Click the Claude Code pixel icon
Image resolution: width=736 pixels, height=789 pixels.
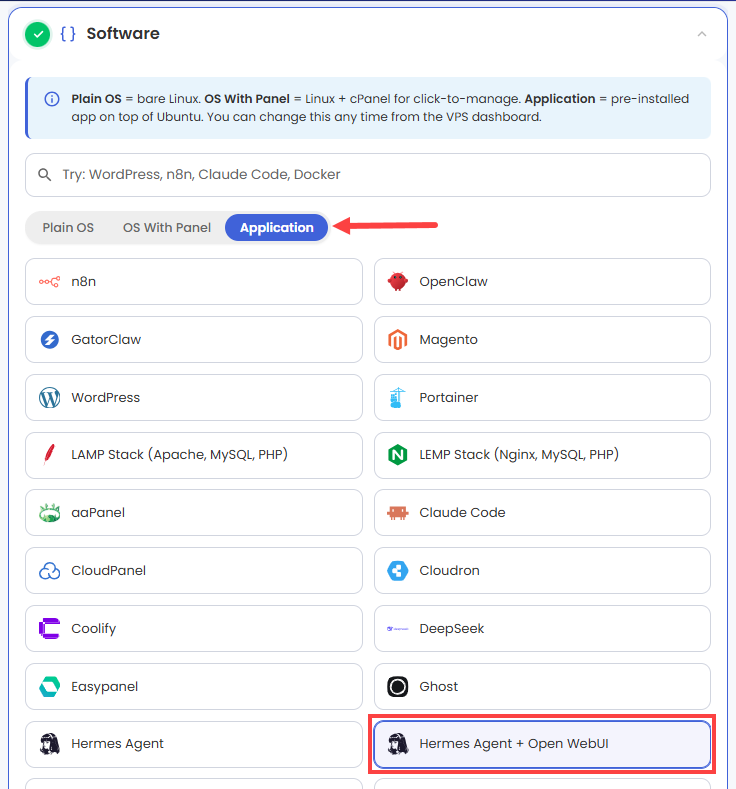point(397,513)
